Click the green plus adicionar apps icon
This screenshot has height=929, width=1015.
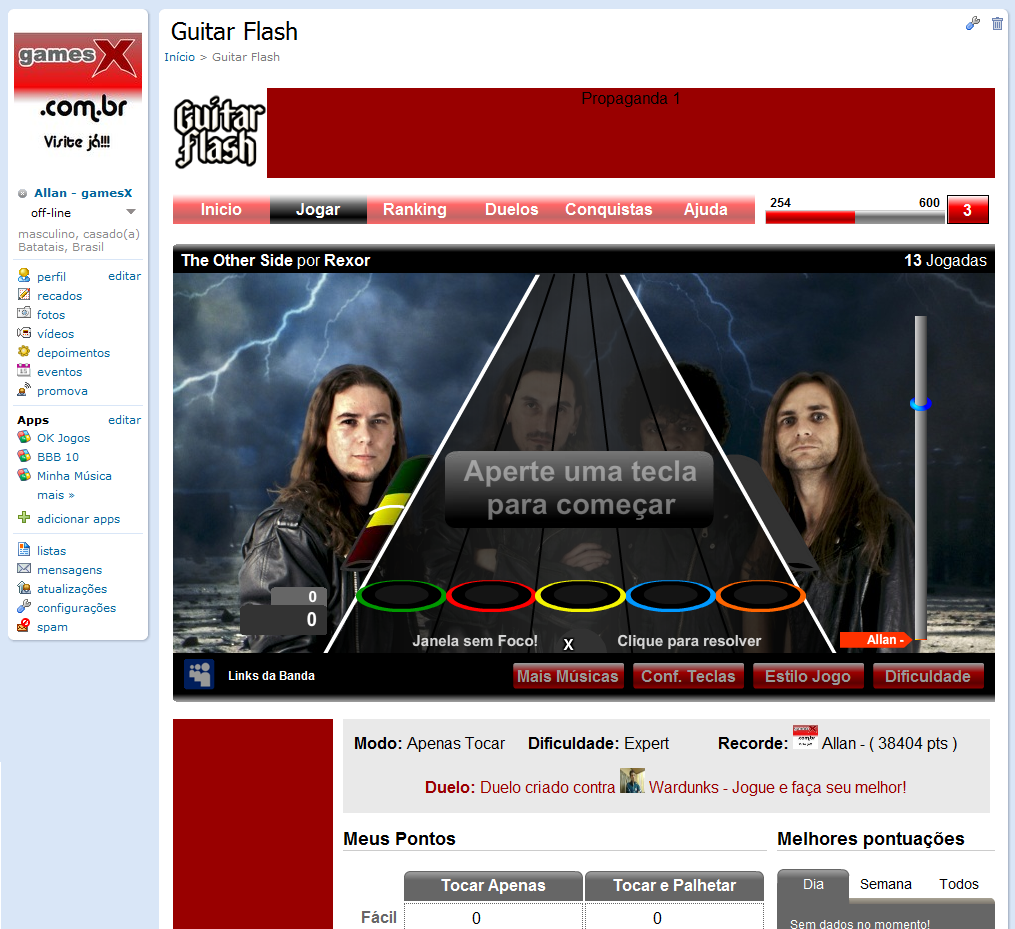pyautogui.click(x=24, y=517)
